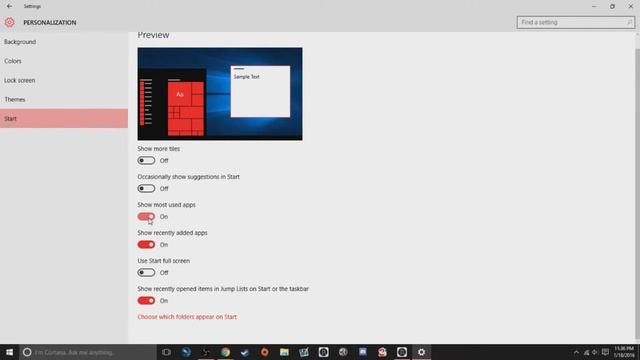Viewport: 640px width, 360px height.
Task: Turn on Use Start full screen
Action: click(x=146, y=273)
